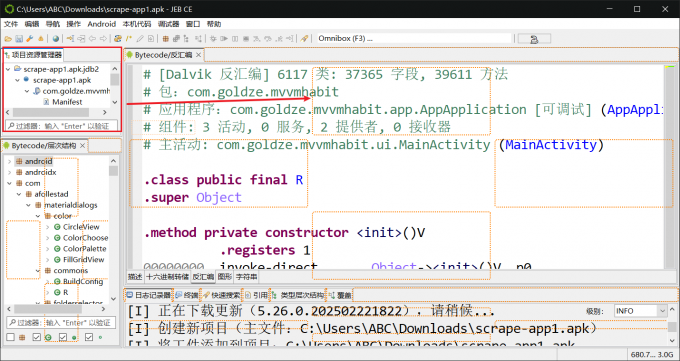Click the debugger bug start icon

[x=213, y=39]
